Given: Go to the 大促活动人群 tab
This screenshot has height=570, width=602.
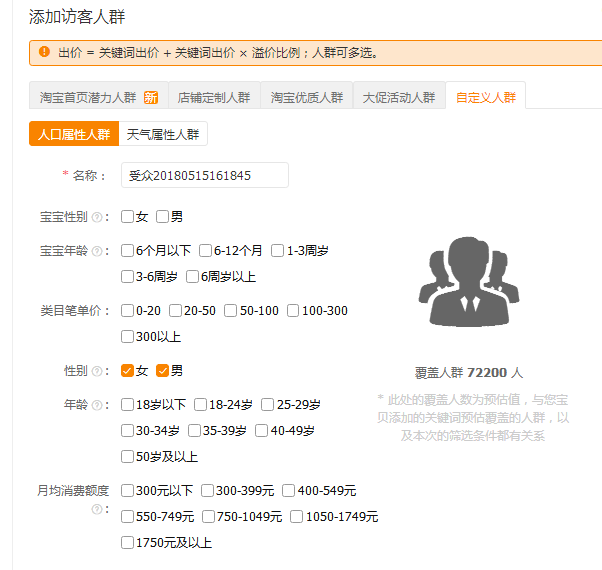Looking at the screenshot, I should tap(399, 97).
